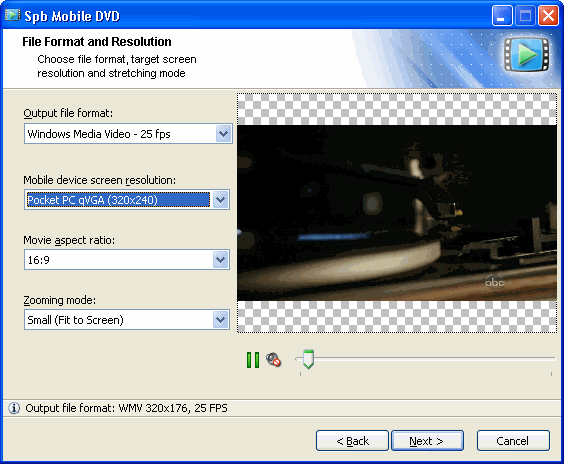This screenshot has height=464, width=564.
Task: Close the Spb Mobile DVD window
Action: pos(548,16)
